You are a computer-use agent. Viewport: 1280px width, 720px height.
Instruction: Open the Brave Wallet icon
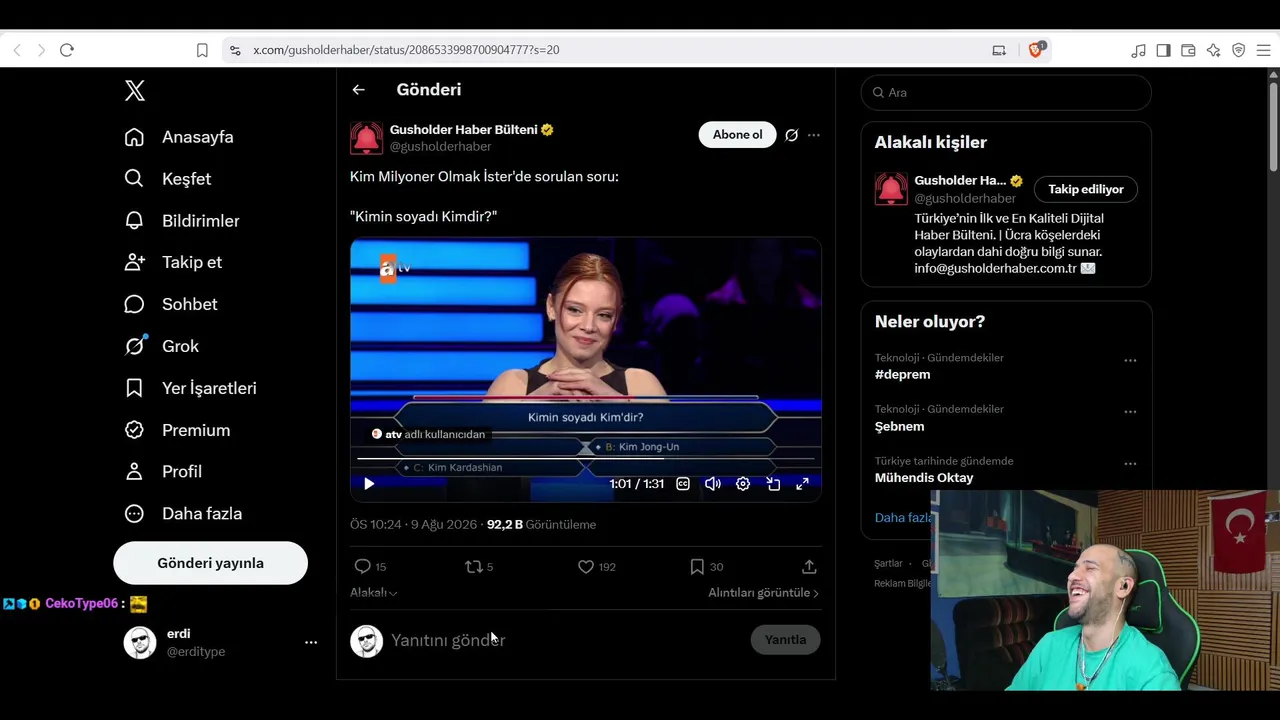(x=1188, y=50)
